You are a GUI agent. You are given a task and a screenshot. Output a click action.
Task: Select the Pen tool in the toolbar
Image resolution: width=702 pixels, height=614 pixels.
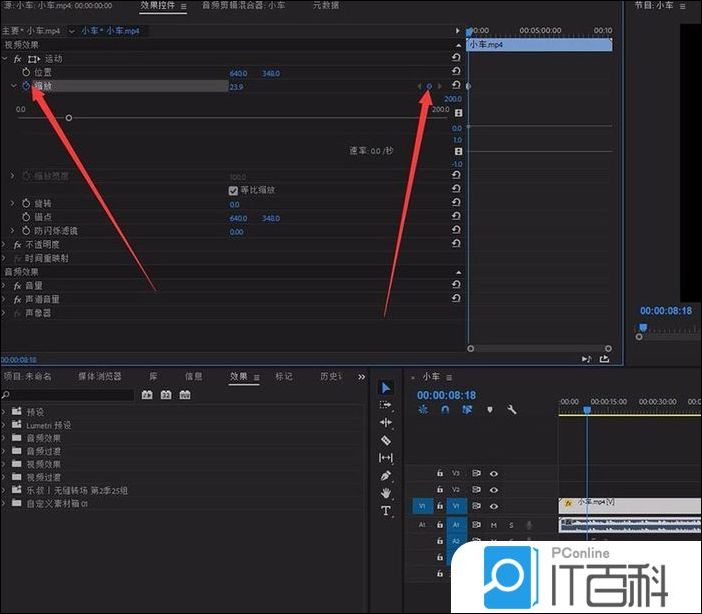(386, 475)
